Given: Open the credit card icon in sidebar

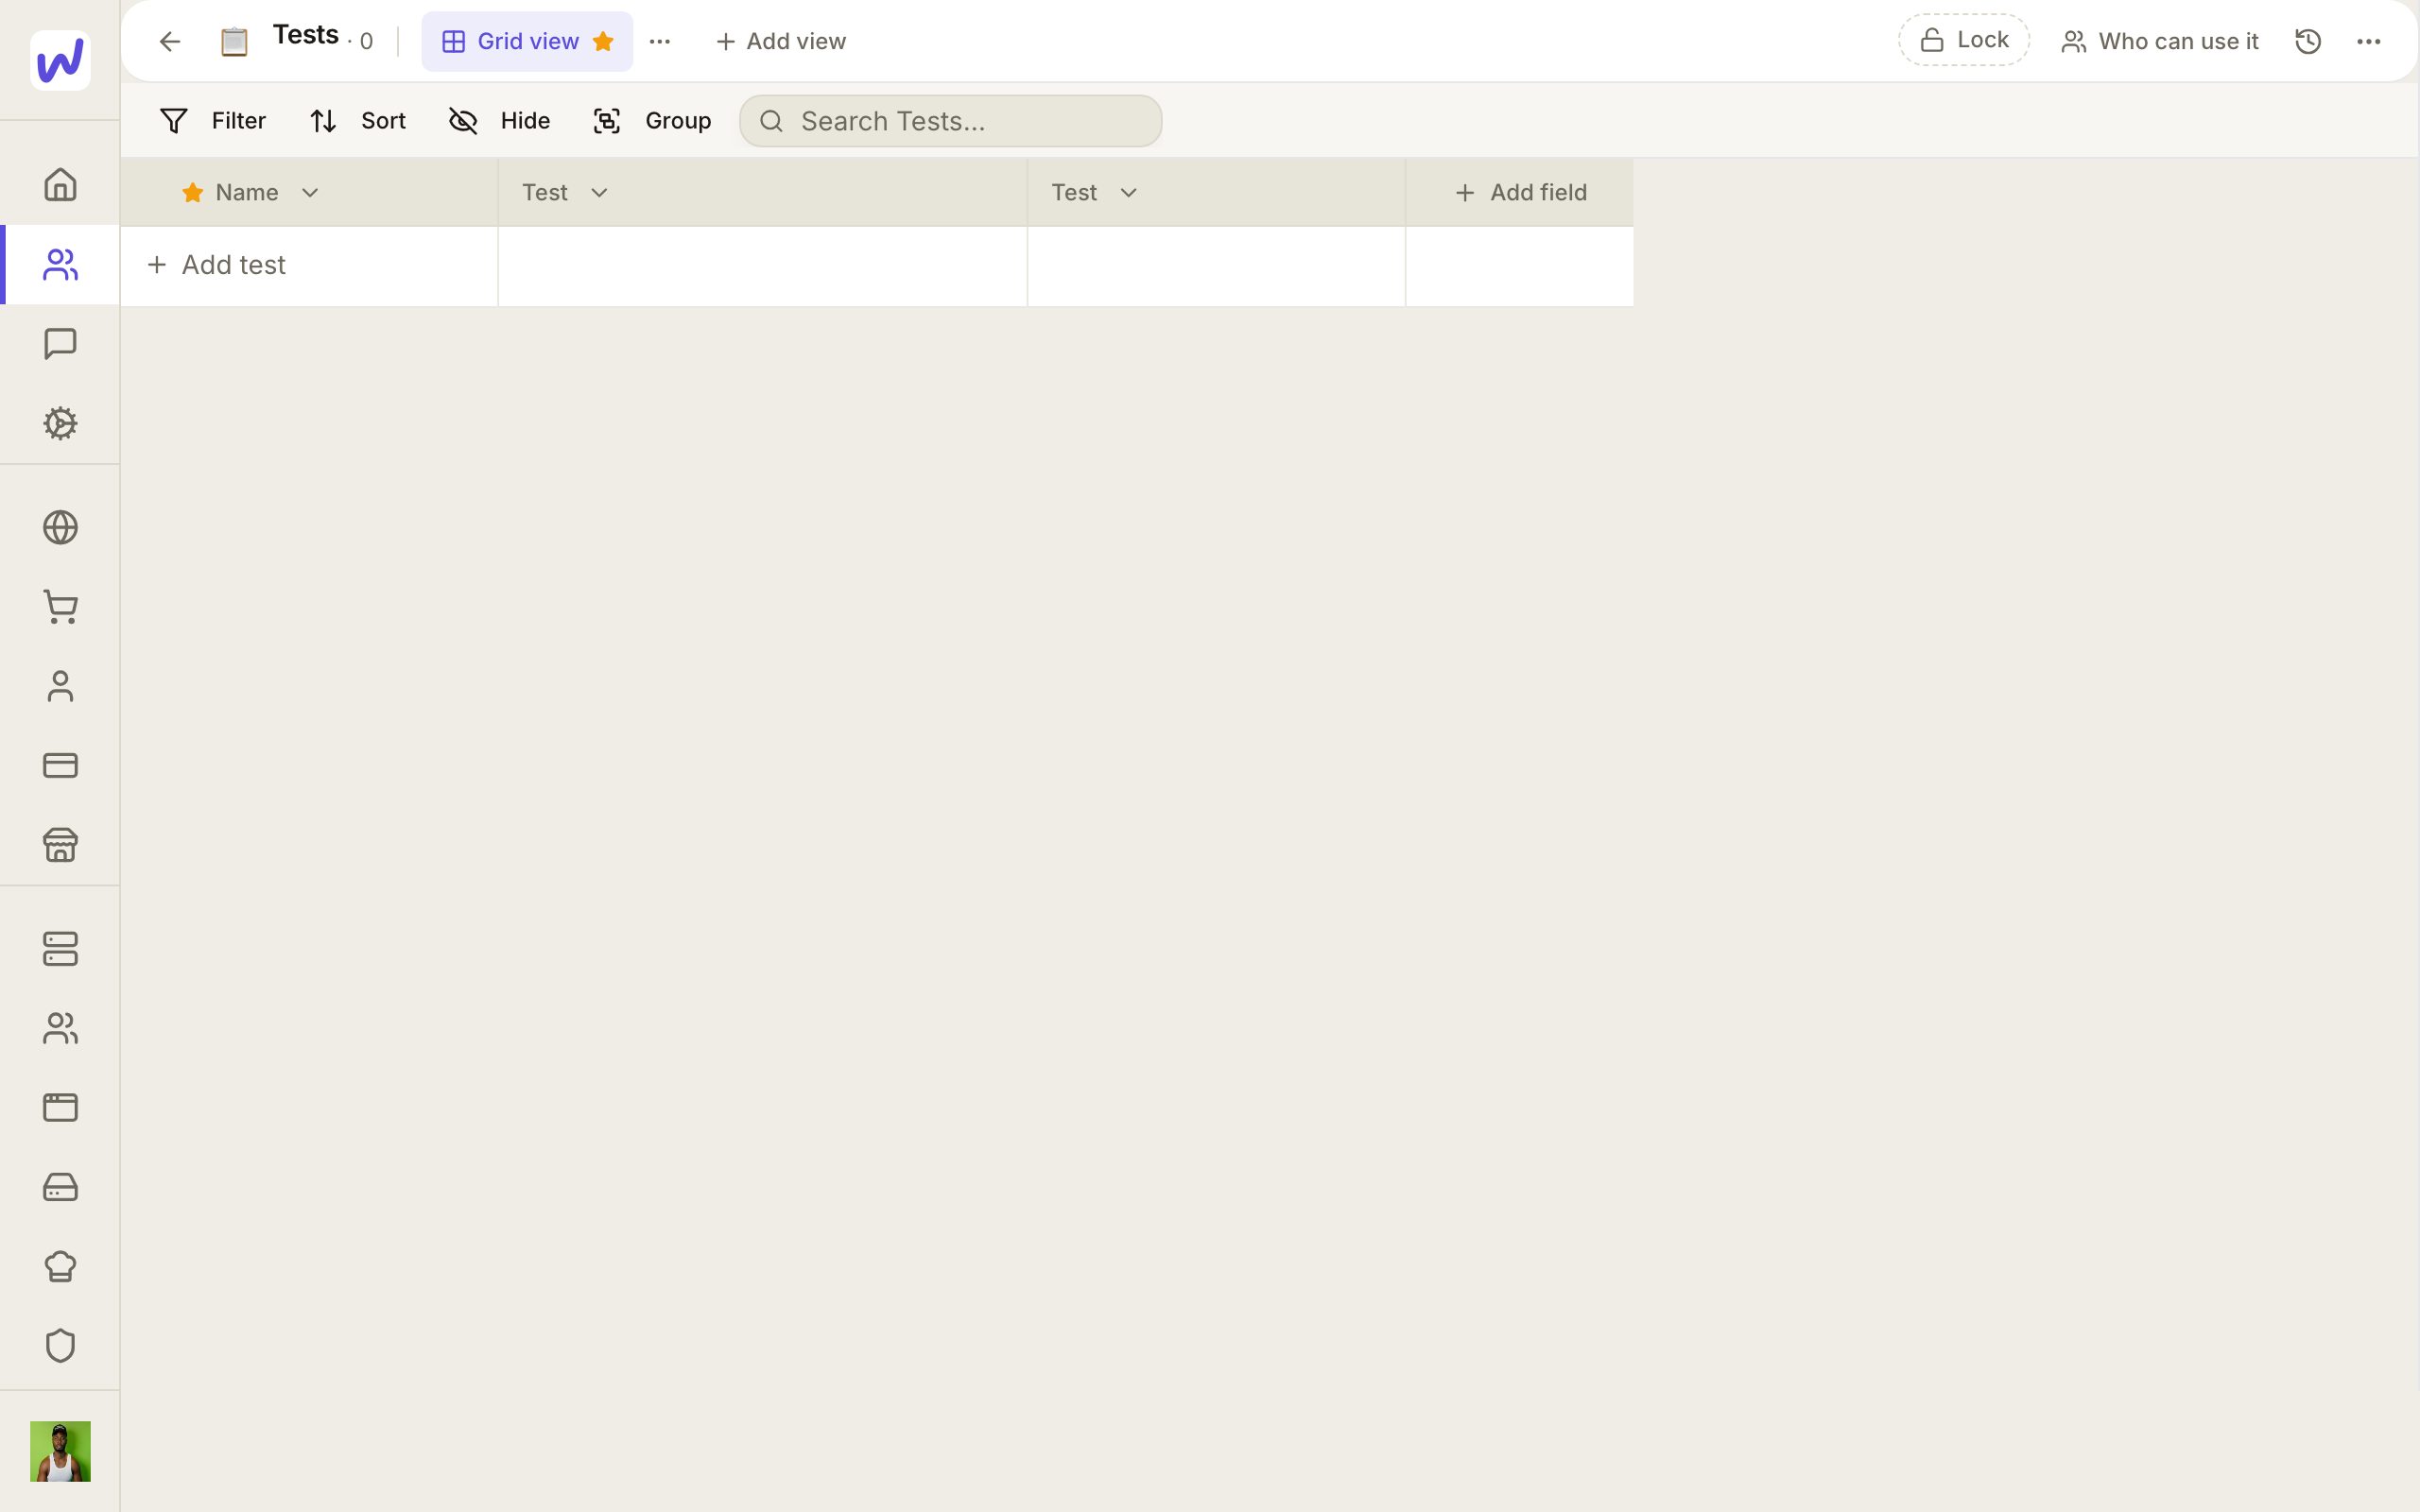Looking at the screenshot, I should click(x=60, y=765).
